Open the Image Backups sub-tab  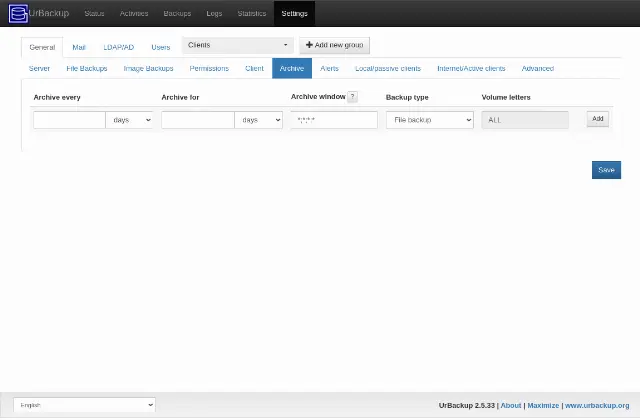click(149, 69)
